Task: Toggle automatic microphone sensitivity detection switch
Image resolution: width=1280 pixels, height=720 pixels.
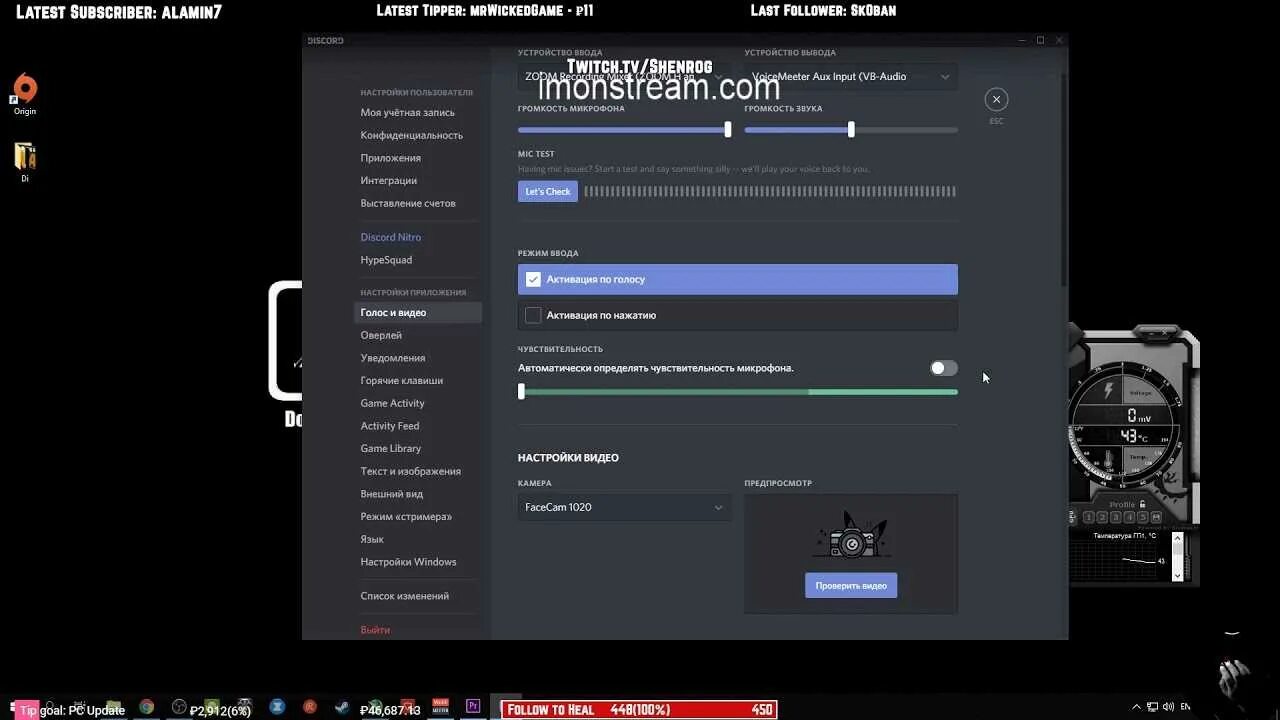Action: [x=944, y=368]
